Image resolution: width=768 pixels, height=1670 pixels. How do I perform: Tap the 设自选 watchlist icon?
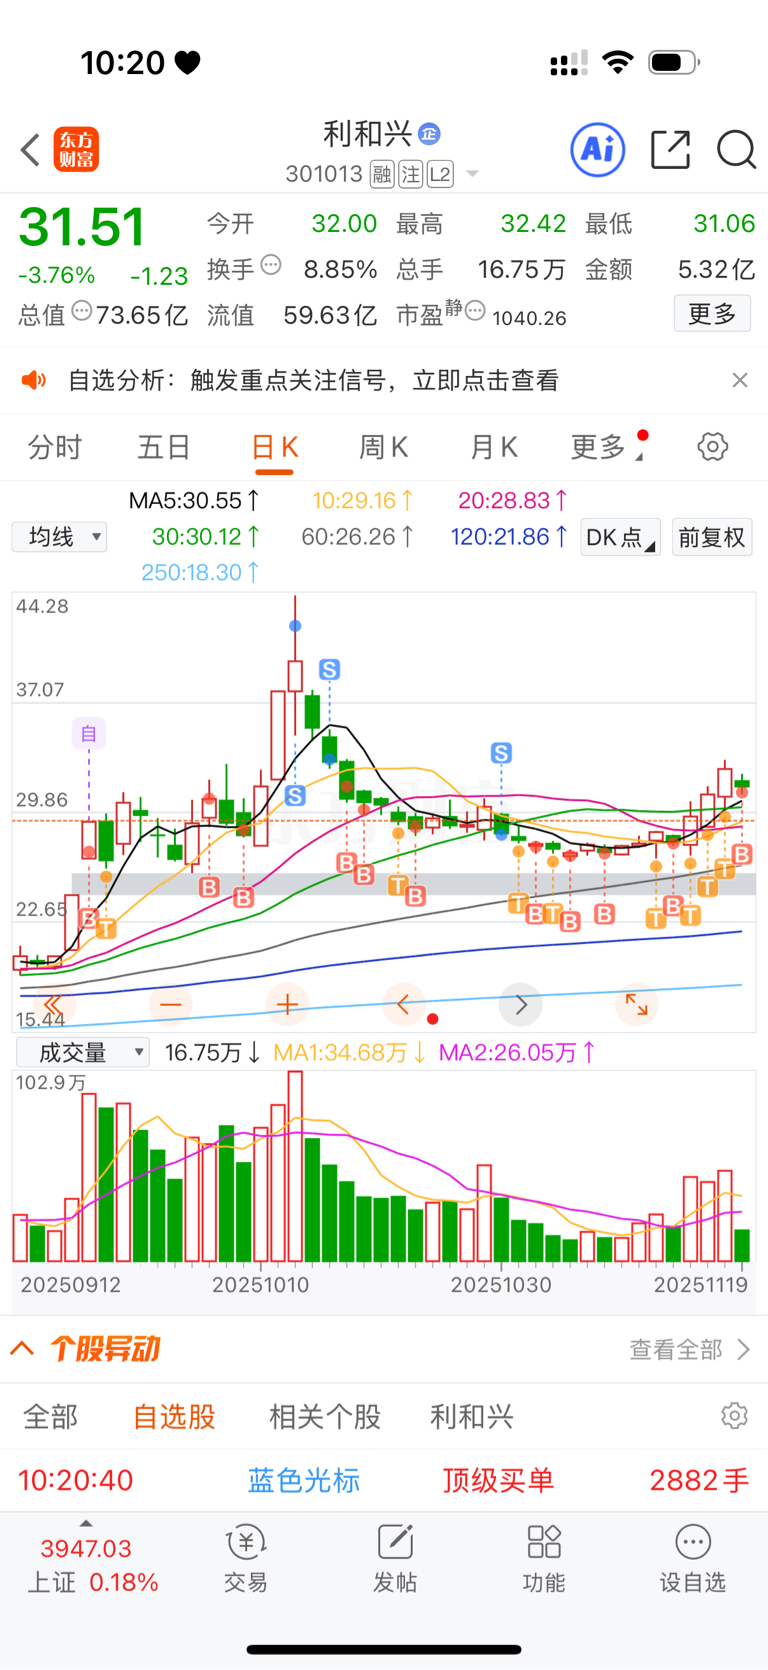pos(693,1559)
